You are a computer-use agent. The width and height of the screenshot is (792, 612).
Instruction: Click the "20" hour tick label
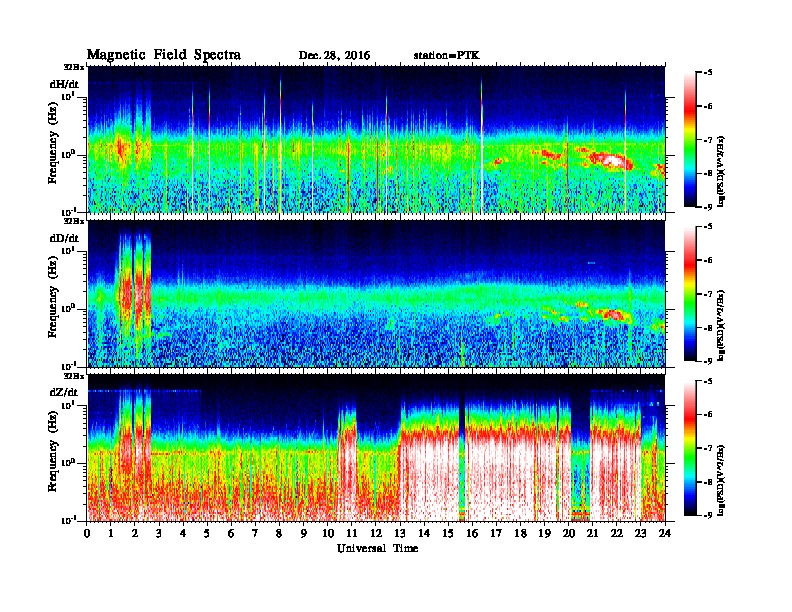[x=569, y=533]
